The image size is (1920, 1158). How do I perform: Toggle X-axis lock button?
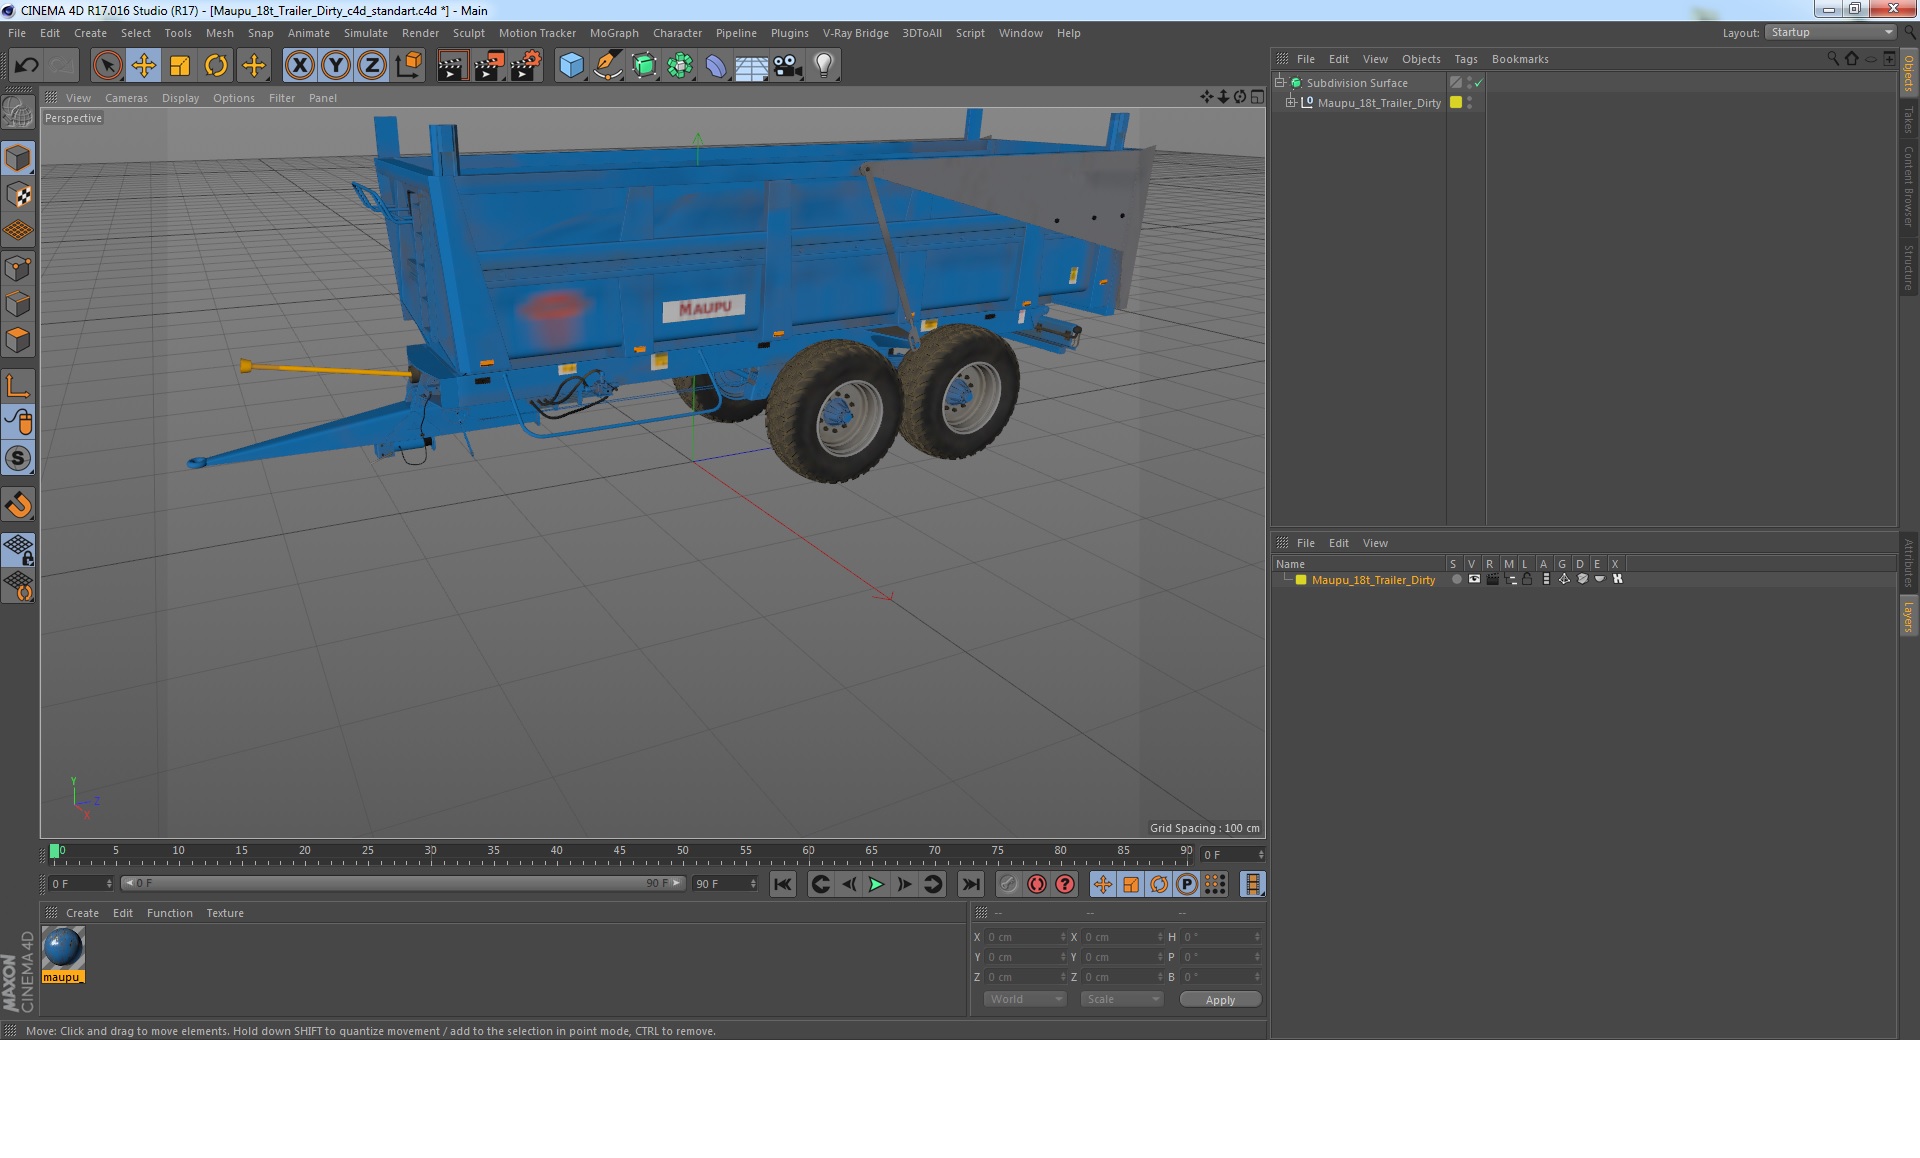pos(299,66)
